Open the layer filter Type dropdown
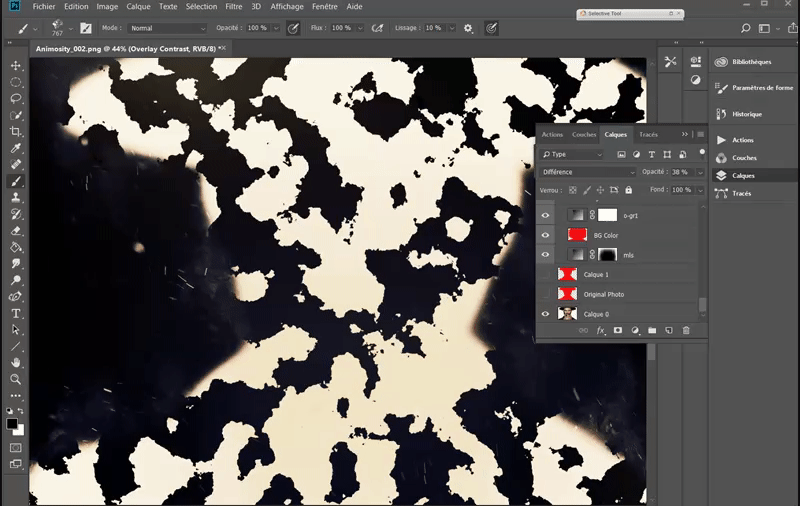This screenshot has width=800, height=506. pos(572,154)
